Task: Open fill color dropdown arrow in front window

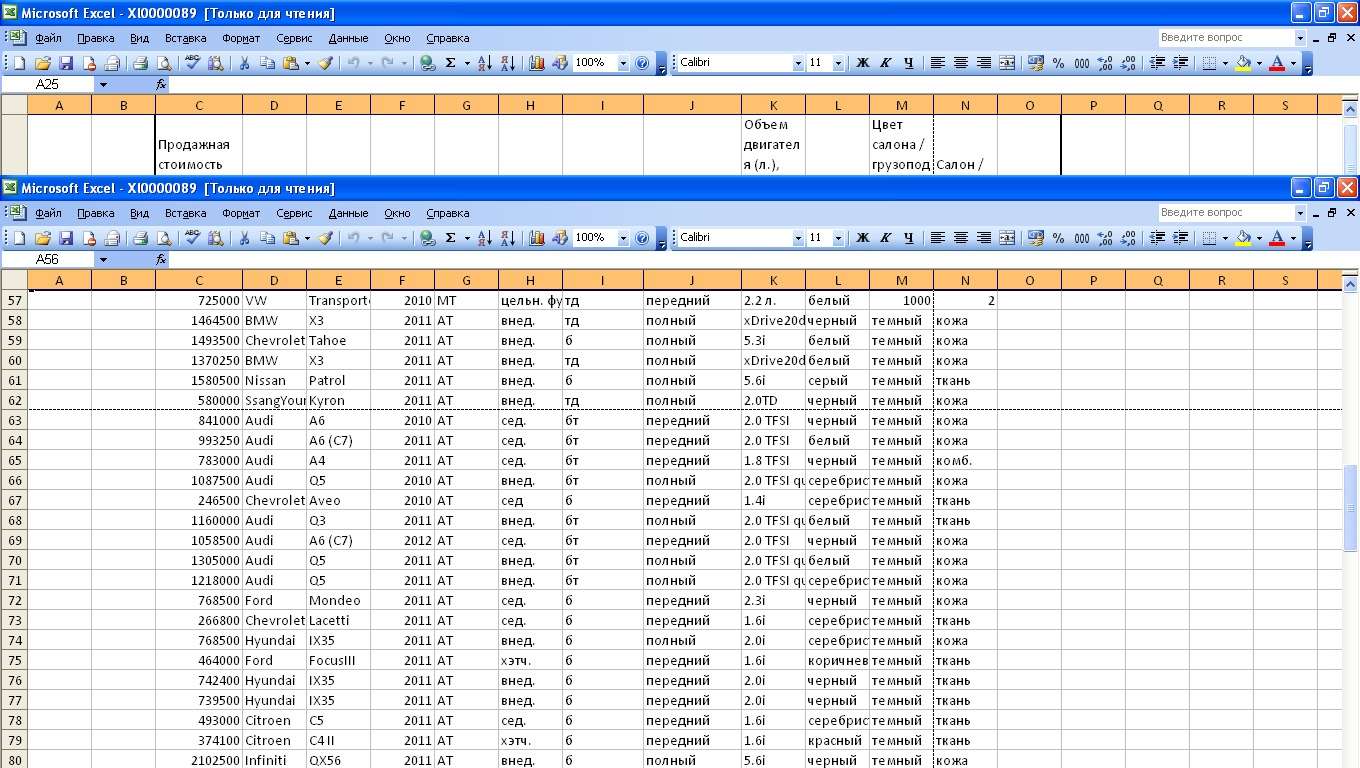Action: [1258, 238]
